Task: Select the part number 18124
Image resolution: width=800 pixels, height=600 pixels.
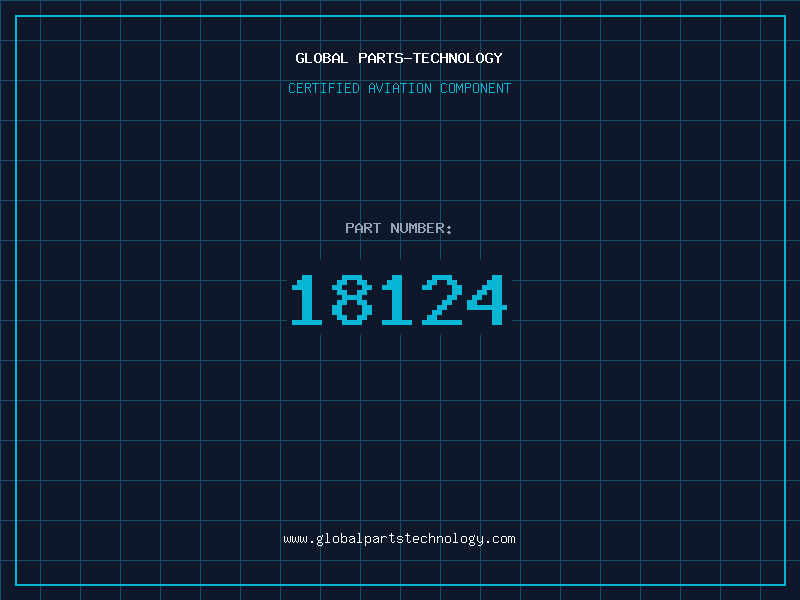Action: pyautogui.click(x=399, y=299)
